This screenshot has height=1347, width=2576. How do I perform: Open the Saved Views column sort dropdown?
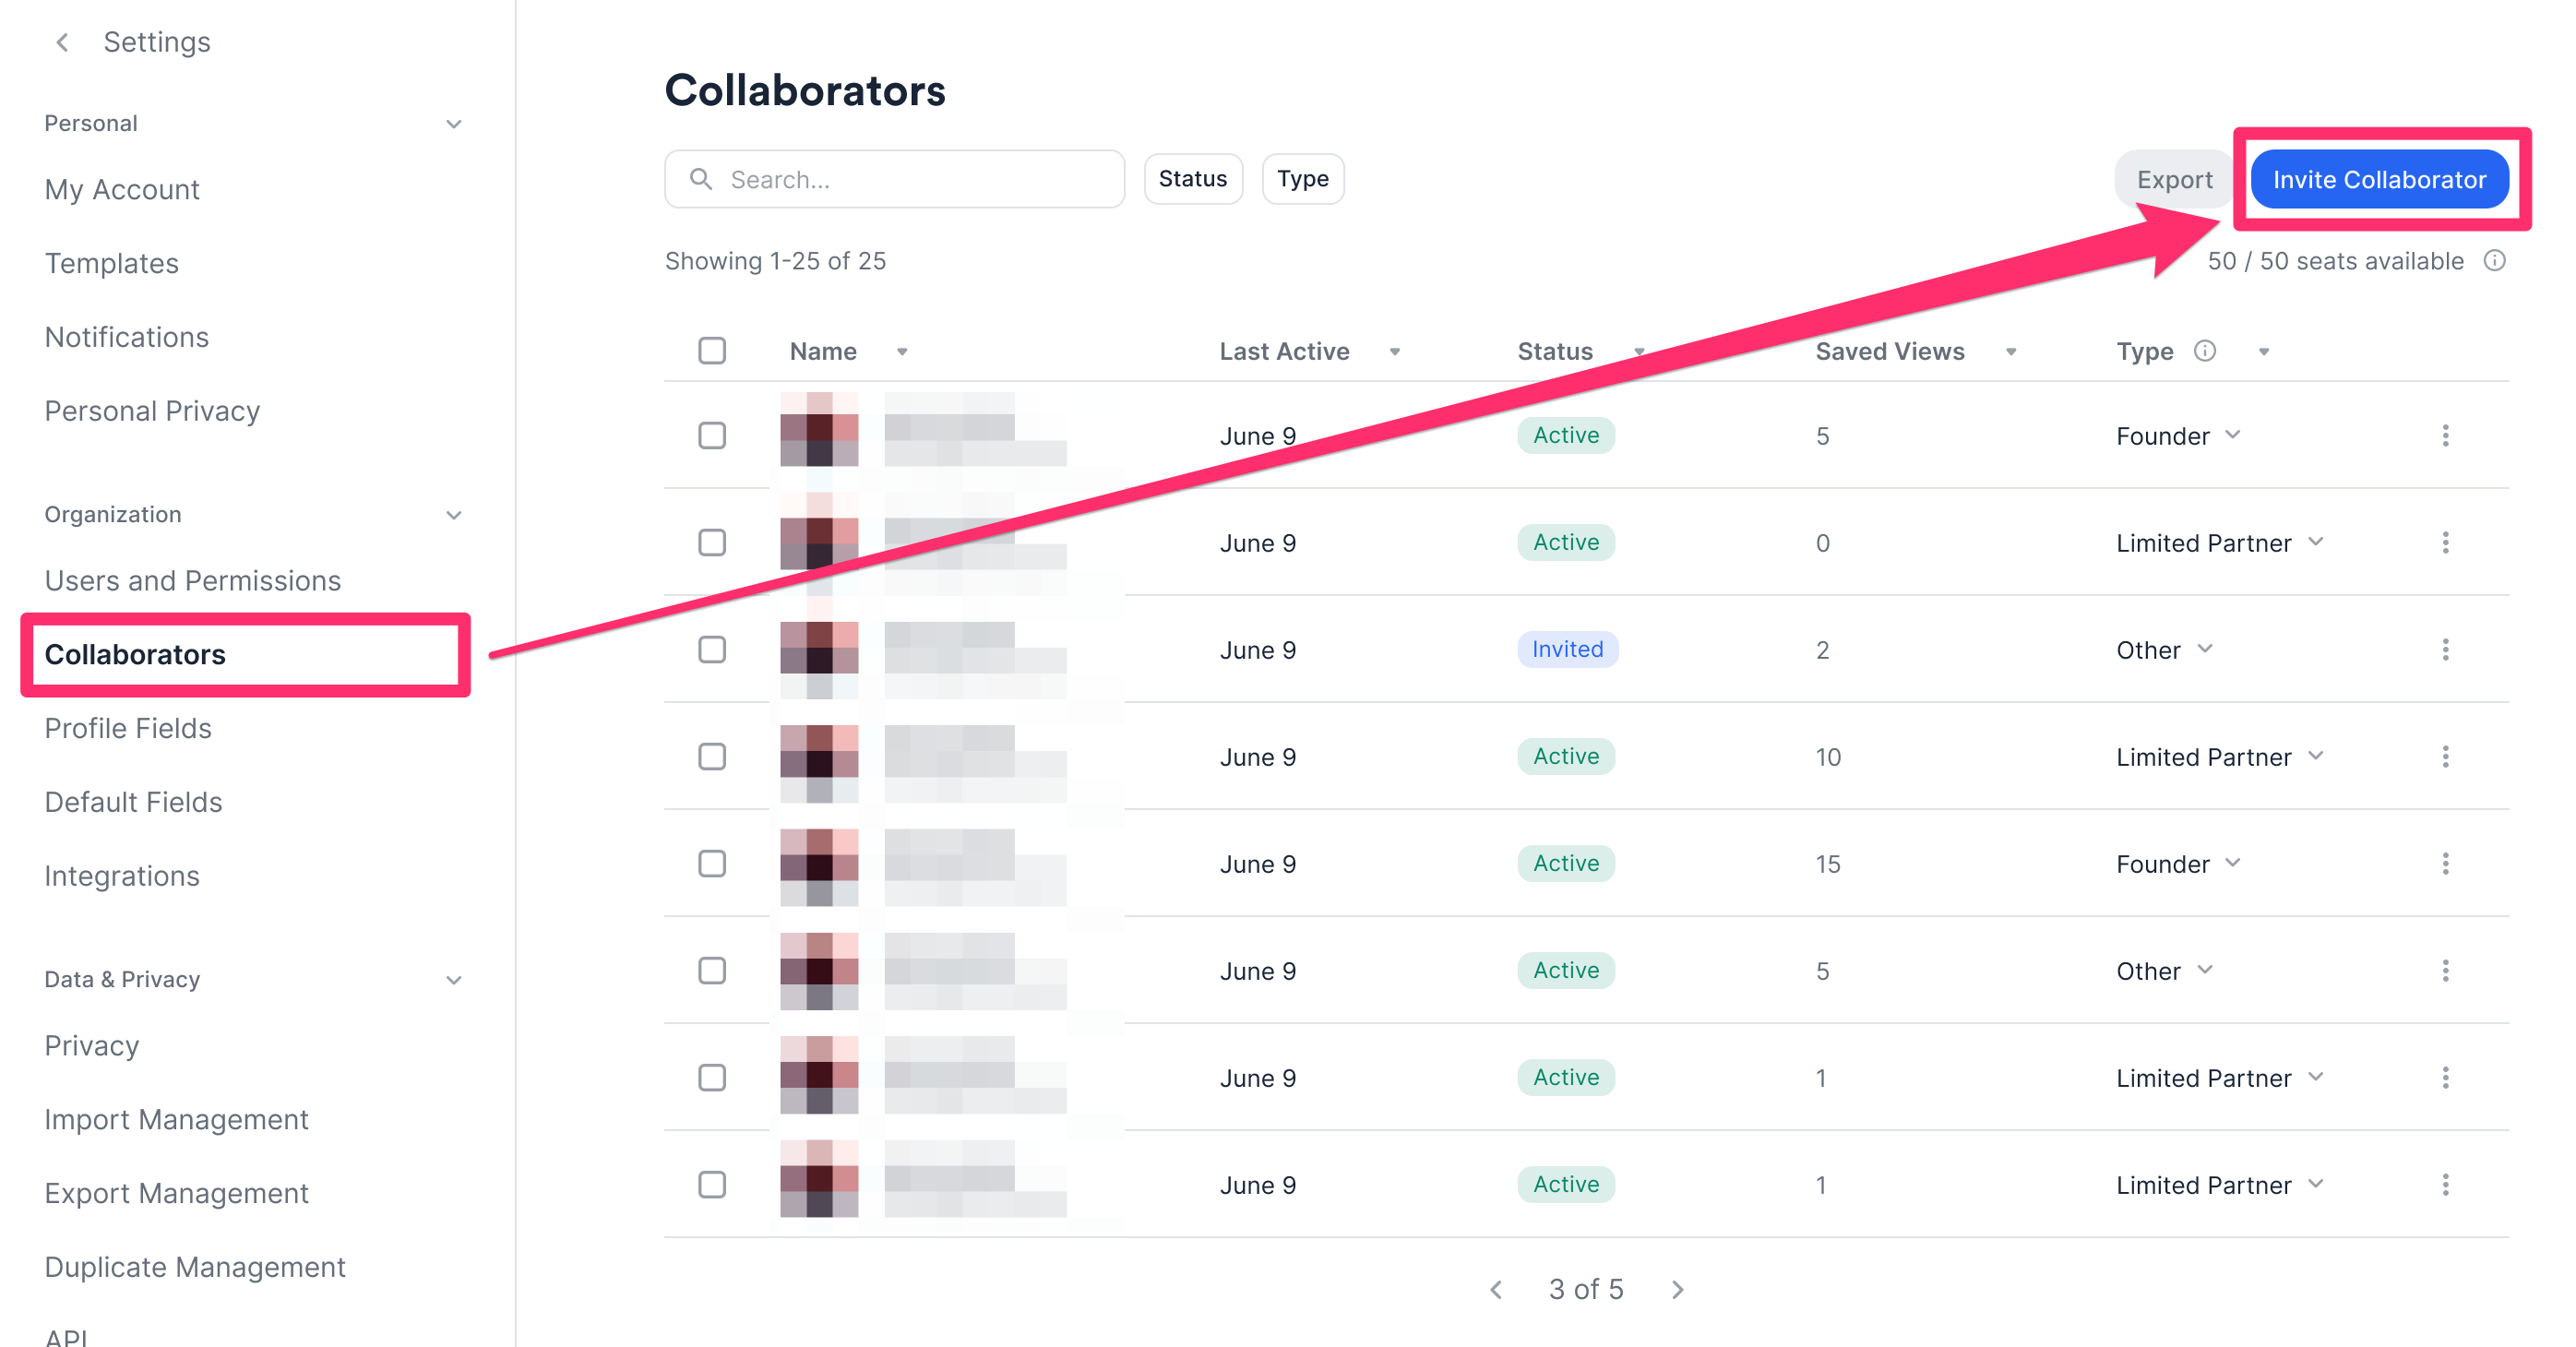tap(2013, 351)
